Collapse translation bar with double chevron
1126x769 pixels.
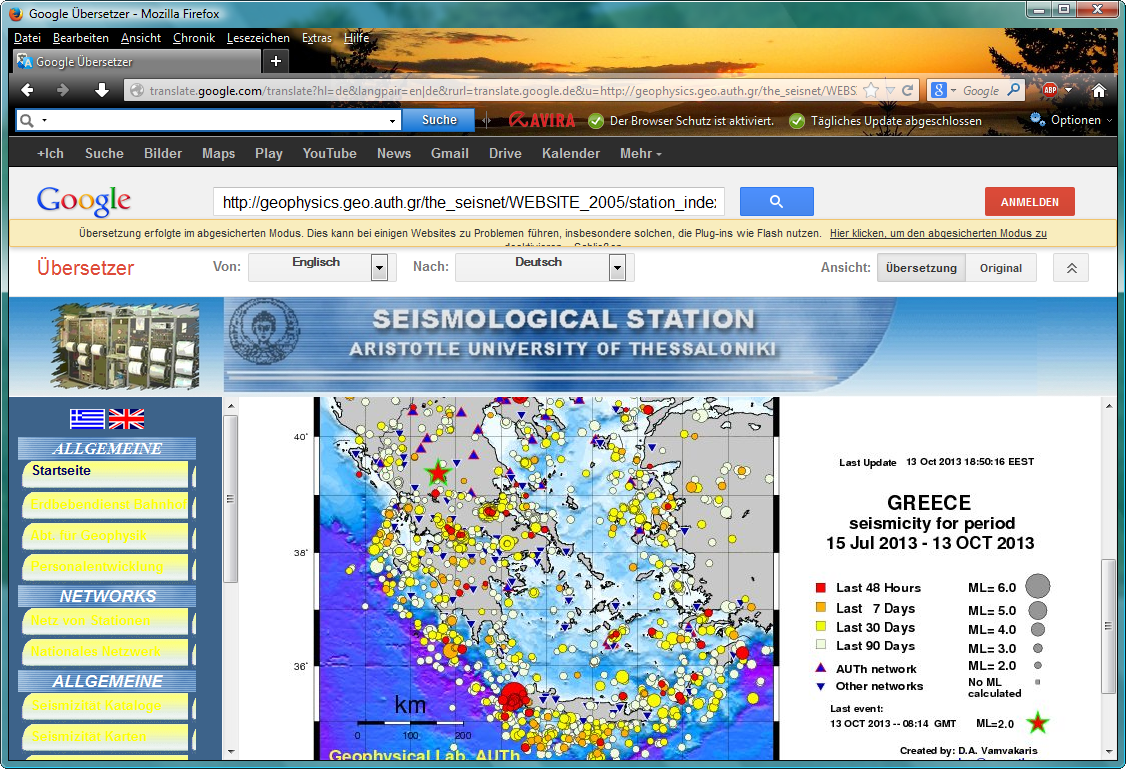coord(1070,268)
